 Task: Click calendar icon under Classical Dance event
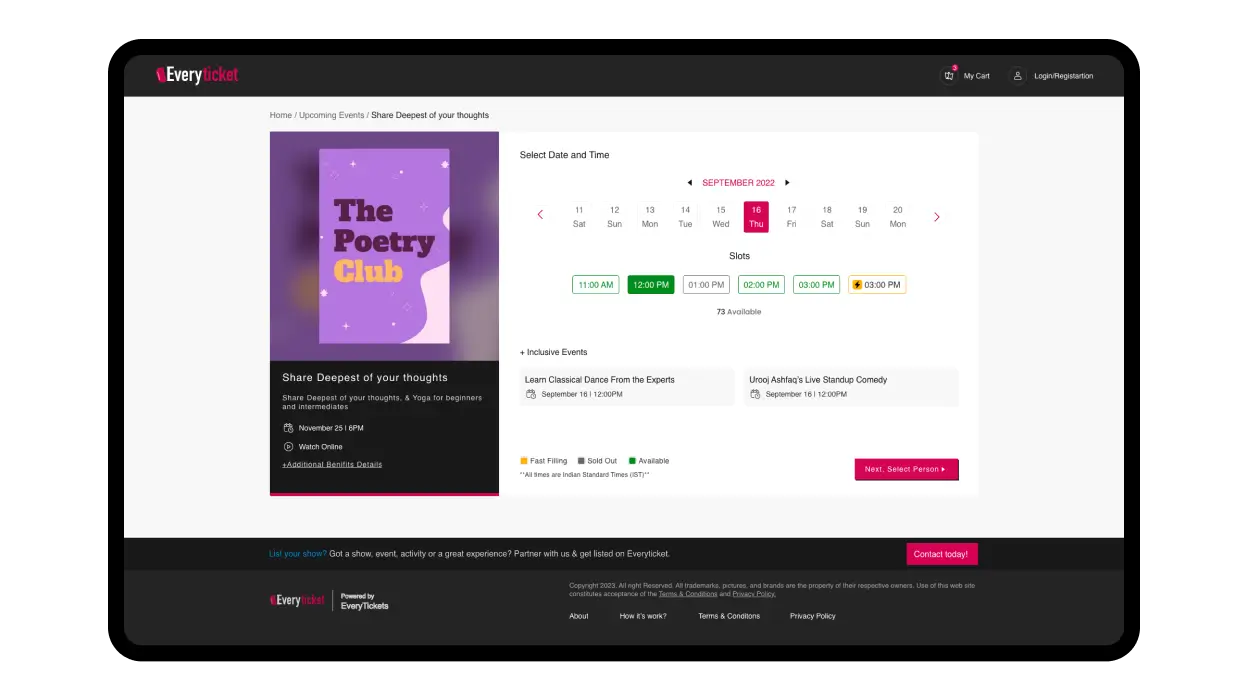pyautogui.click(x=531, y=394)
